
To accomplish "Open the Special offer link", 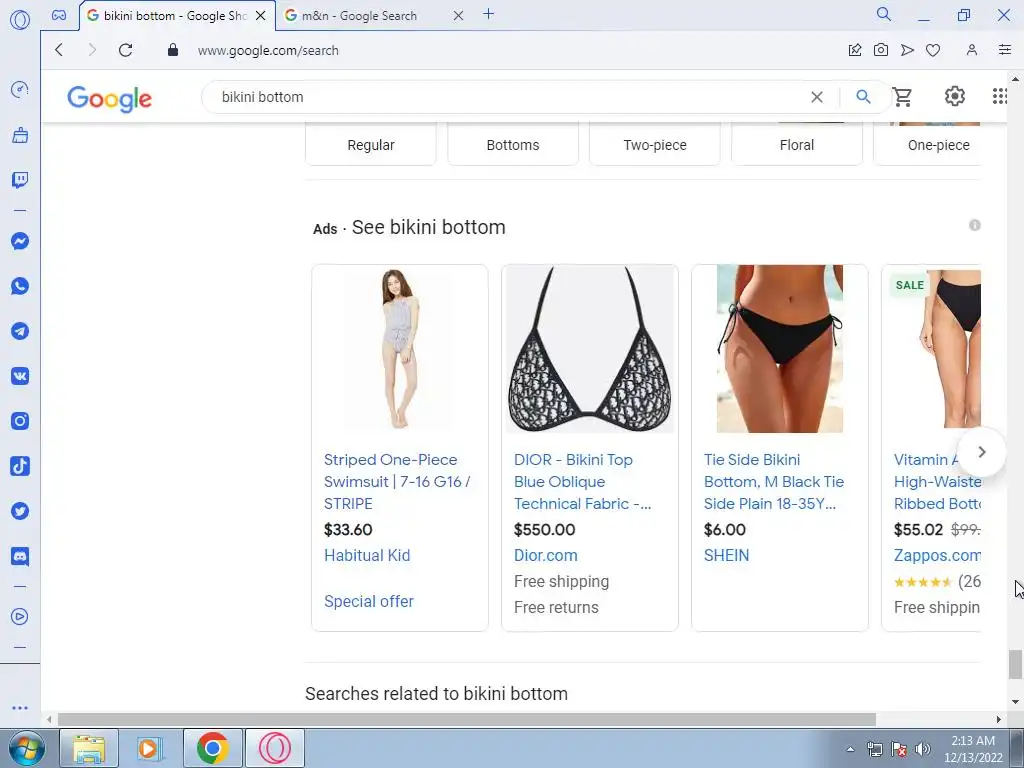I will 369,601.
